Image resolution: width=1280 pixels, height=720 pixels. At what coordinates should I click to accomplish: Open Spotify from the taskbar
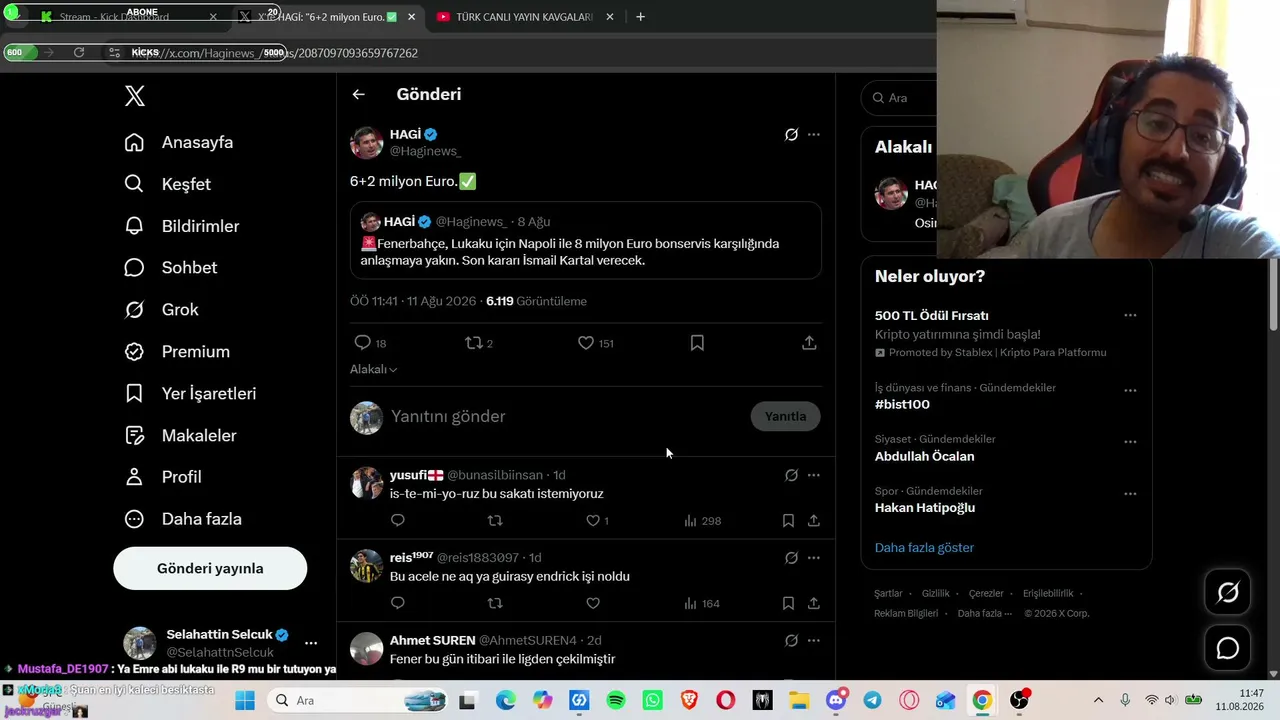click(616, 700)
